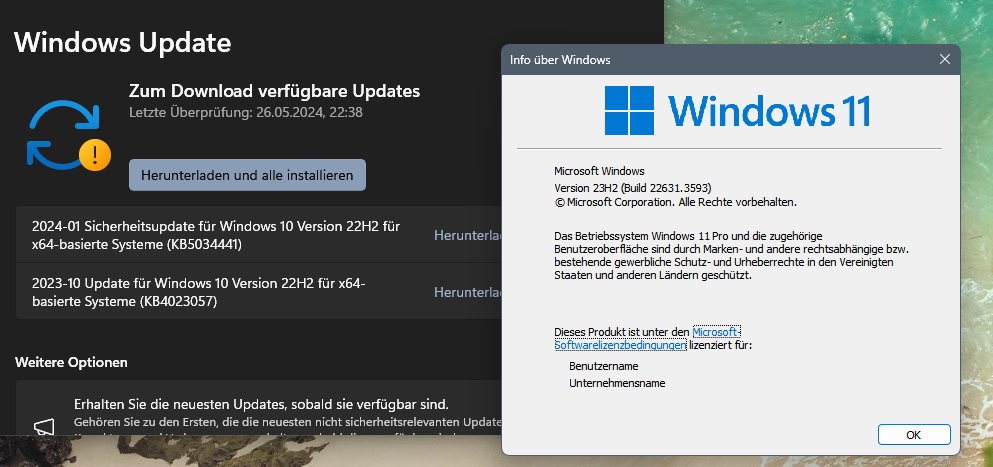Click Herunterladen next to KB5034441 update
Screen dimensions: 993x467
(x=467, y=235)
